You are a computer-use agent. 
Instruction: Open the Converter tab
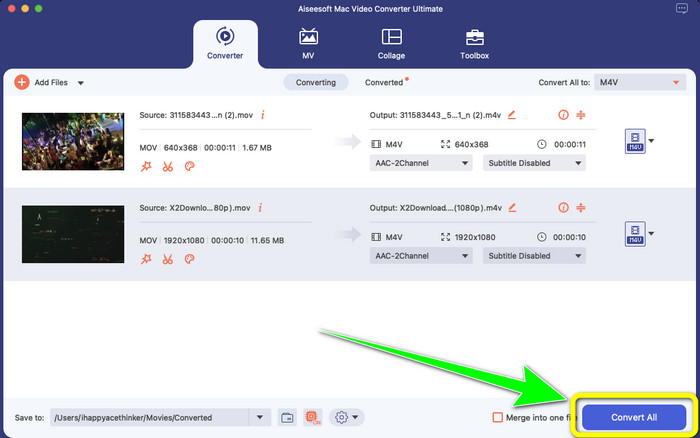pos(225,44)
